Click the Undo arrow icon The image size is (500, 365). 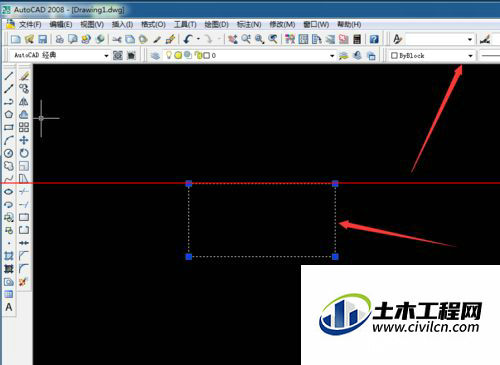188,39
